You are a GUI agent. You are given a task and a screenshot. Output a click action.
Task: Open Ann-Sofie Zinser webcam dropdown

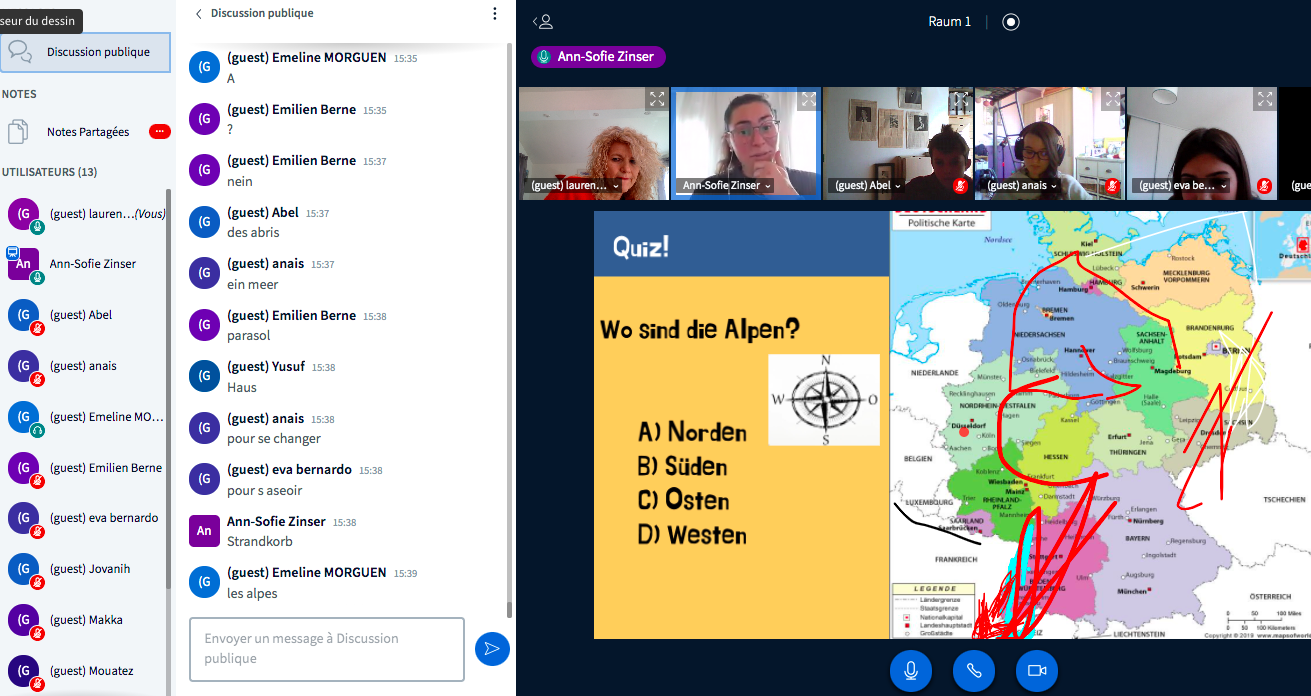727,186
